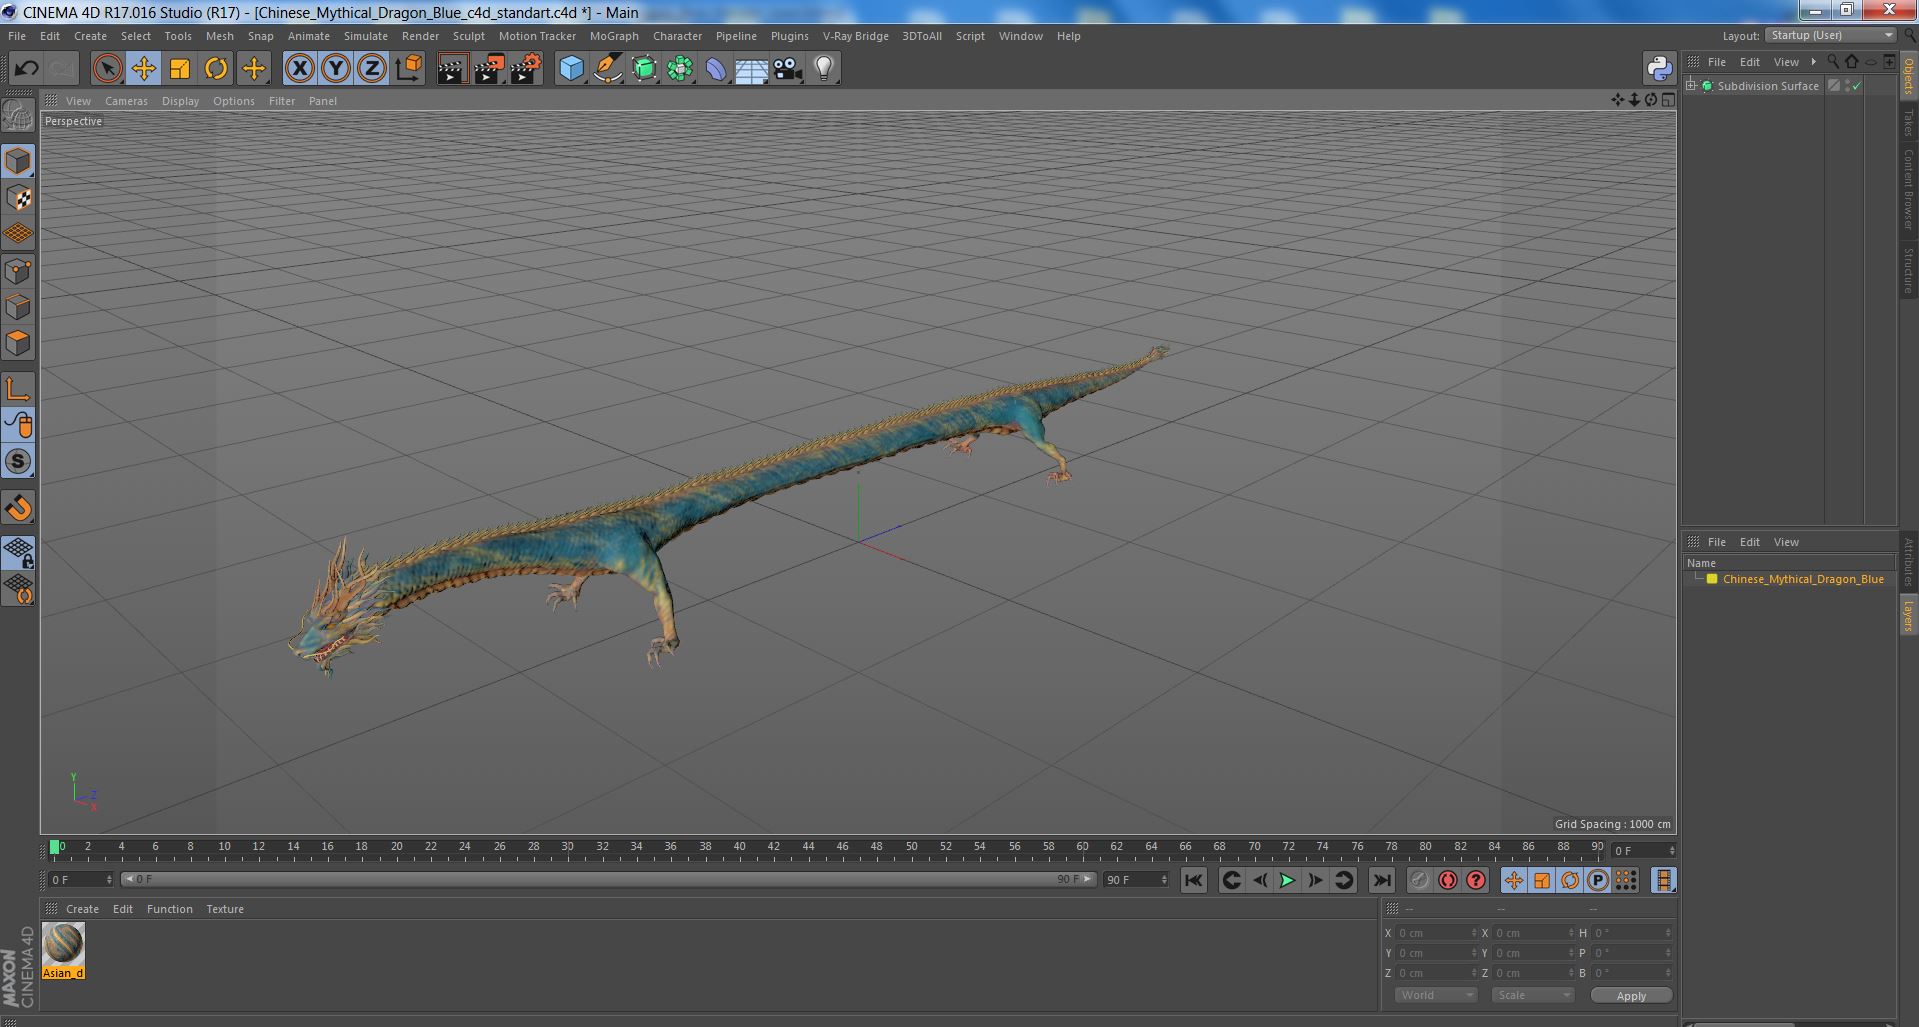
Task: Select the Live Selection tool
Action: click(x=107, y=68)
